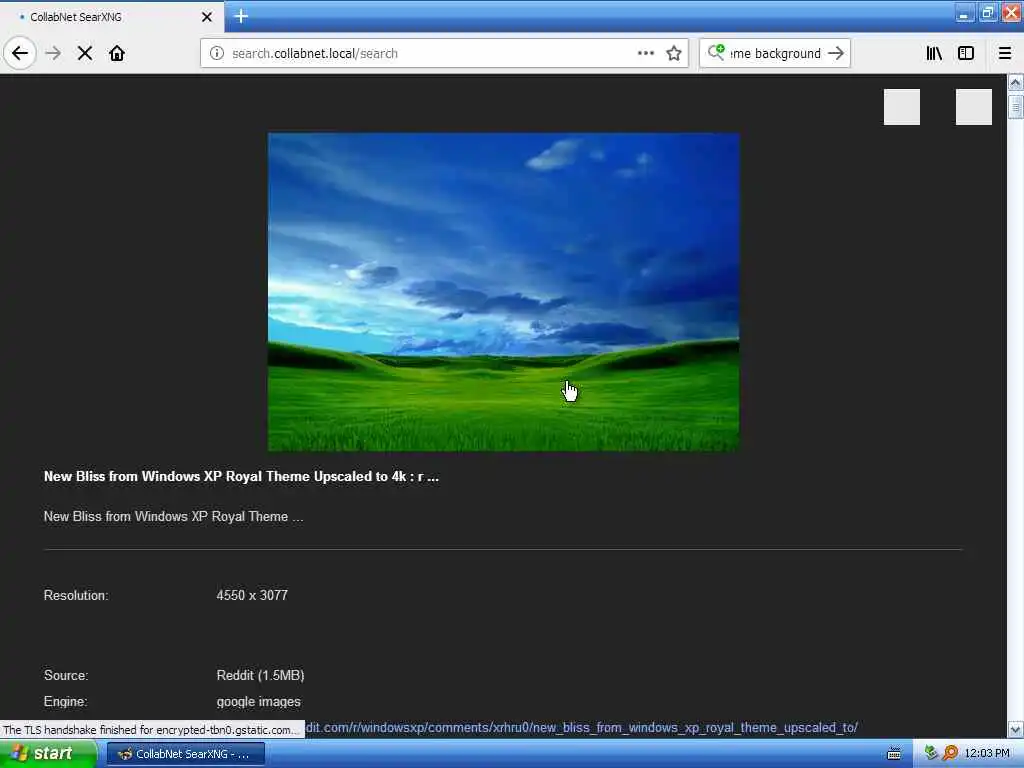This screenshot has height=768, width=1024.
Task: Click the 12:03 PM system clock
Action: [x=987, y=754]
